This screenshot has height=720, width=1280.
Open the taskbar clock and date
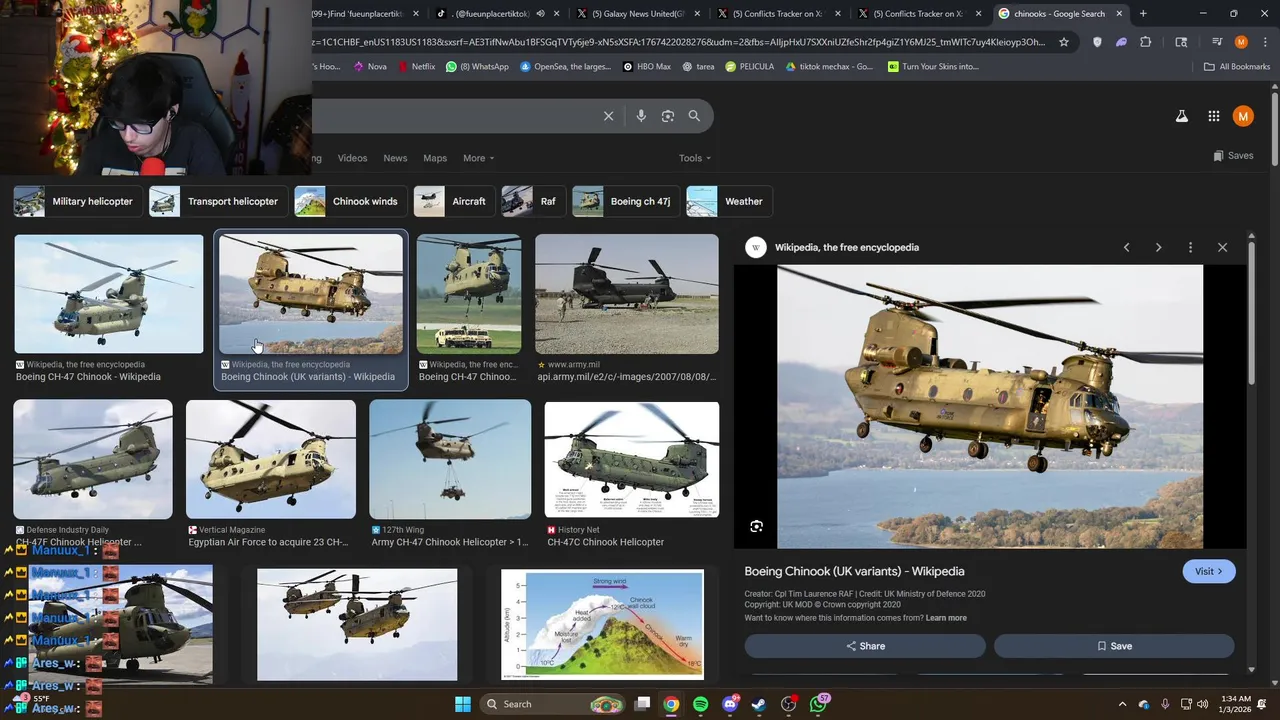point(1235,704)
